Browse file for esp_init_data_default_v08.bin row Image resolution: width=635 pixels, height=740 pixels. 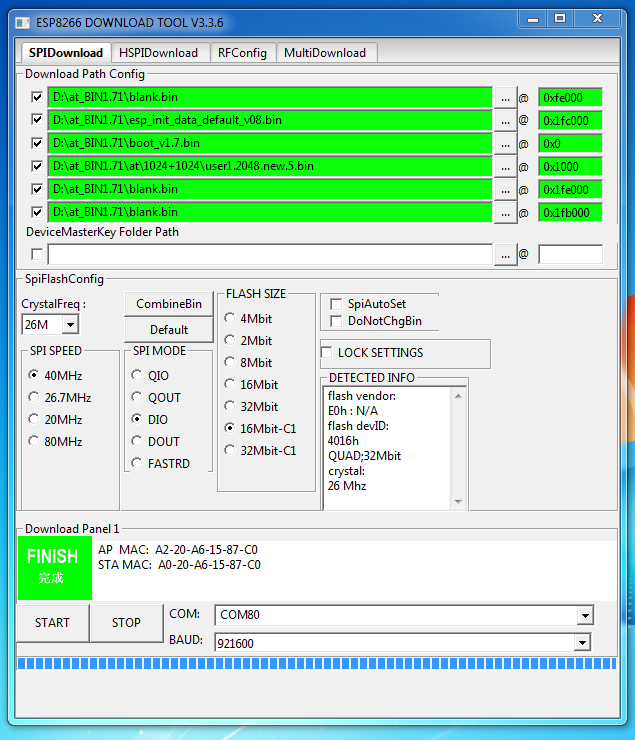505,120
